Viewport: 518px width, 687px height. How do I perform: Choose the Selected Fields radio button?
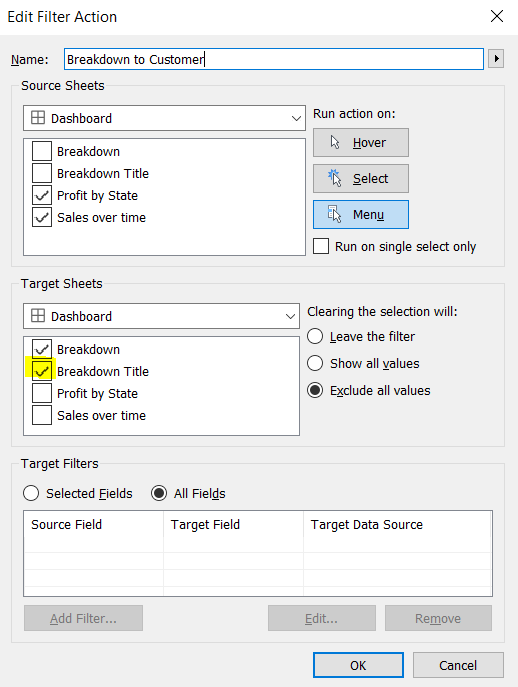click(x=31, y=493)
